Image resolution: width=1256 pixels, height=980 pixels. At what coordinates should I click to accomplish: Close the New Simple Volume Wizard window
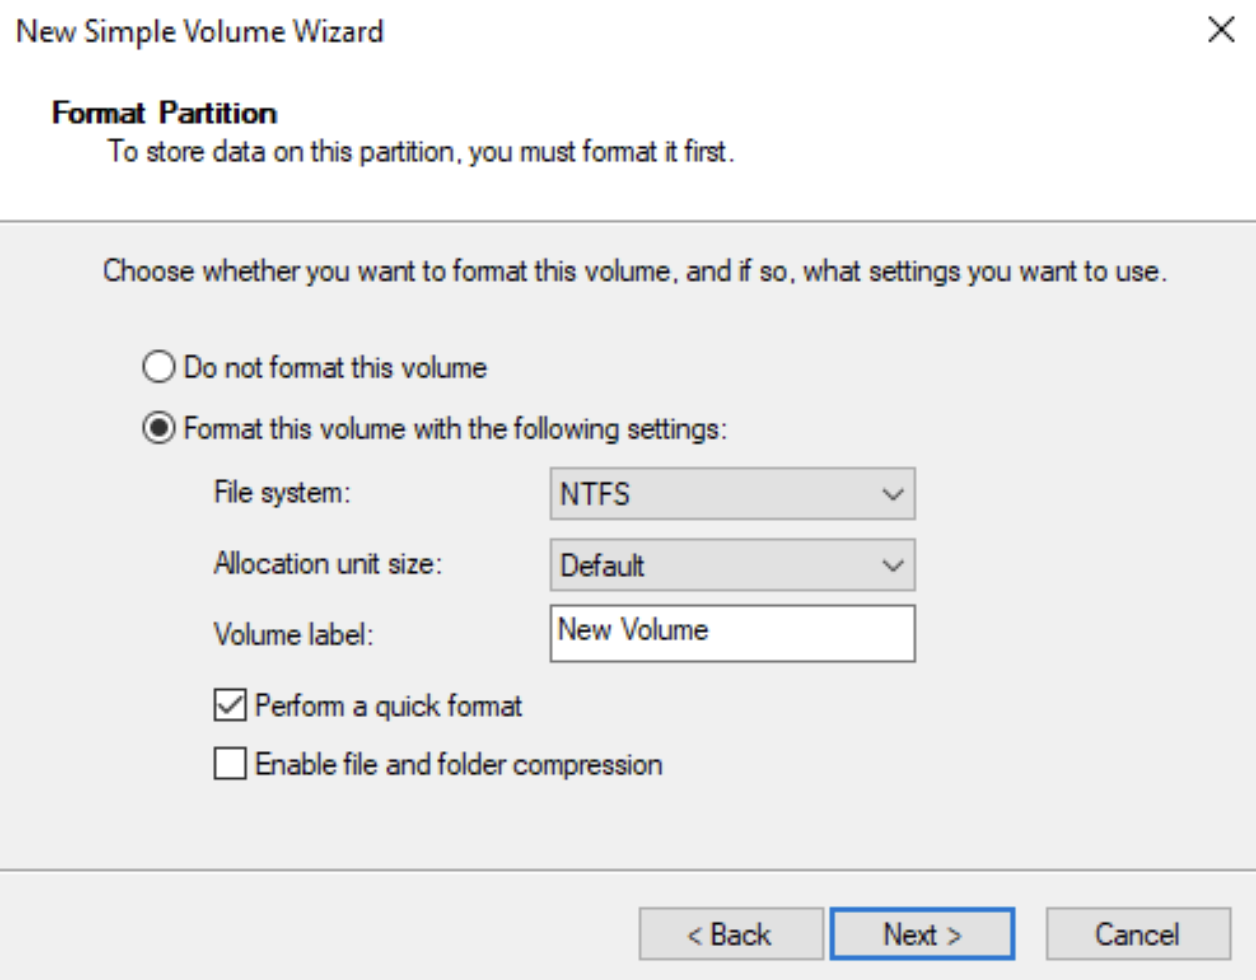pos(1221,30)
